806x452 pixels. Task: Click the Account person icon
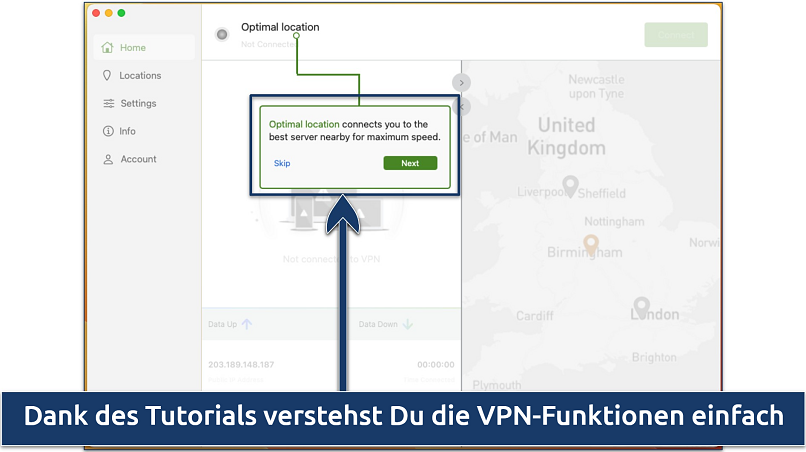click(108, 159)
